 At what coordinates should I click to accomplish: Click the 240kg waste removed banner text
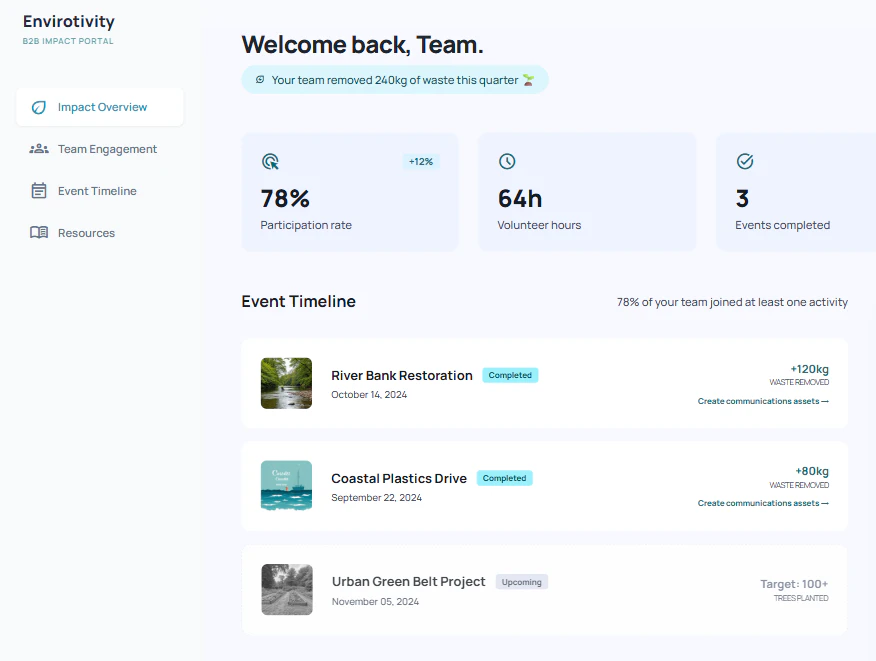(x=395, y=80)
